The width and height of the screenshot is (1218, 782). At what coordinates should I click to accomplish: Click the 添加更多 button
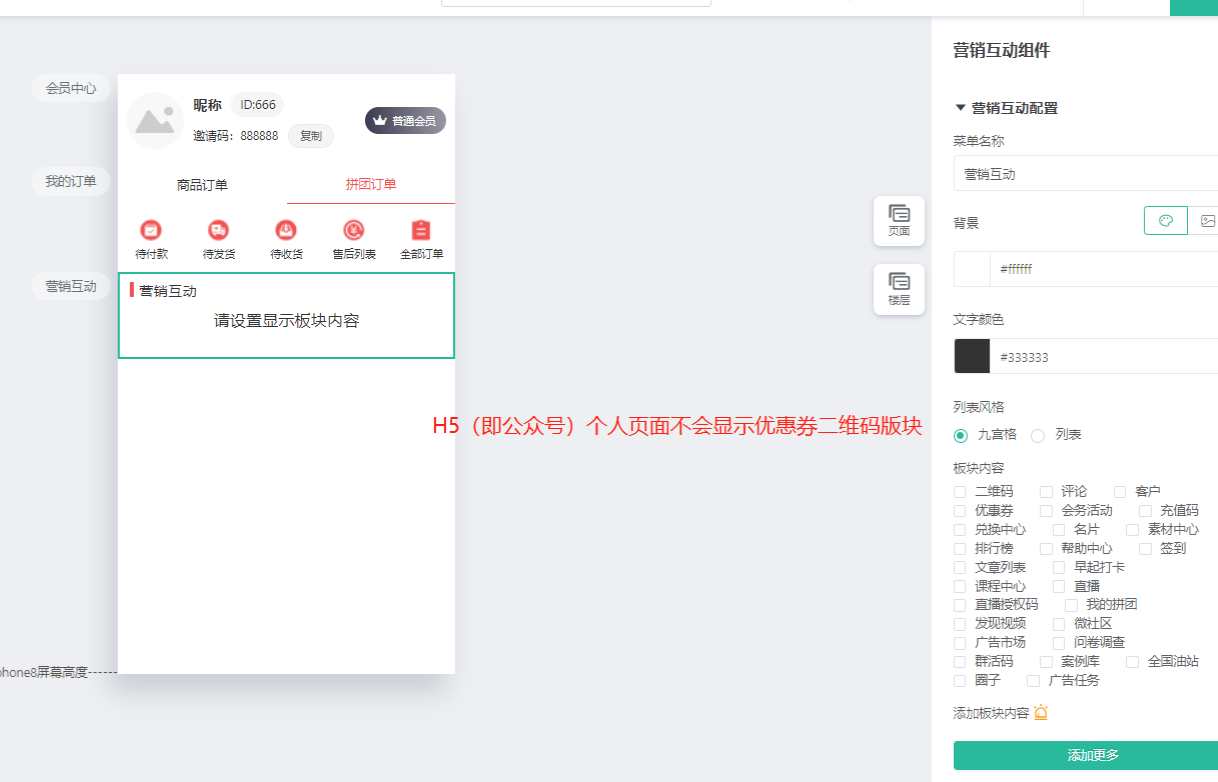[1092, 755]
